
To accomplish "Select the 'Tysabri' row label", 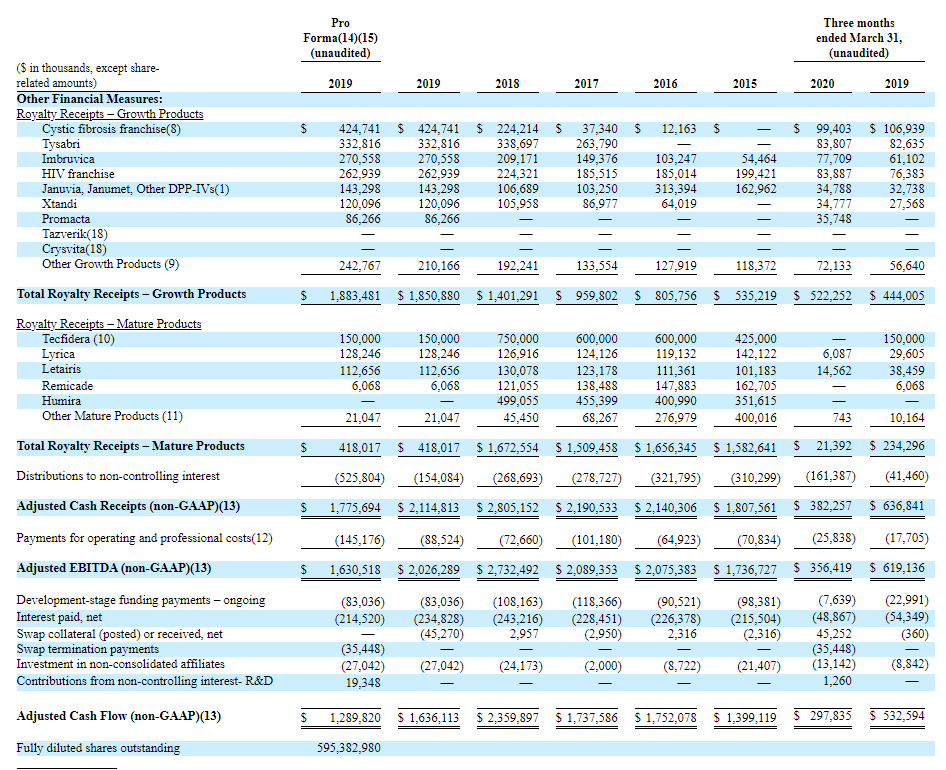I will tap(60, 144).
